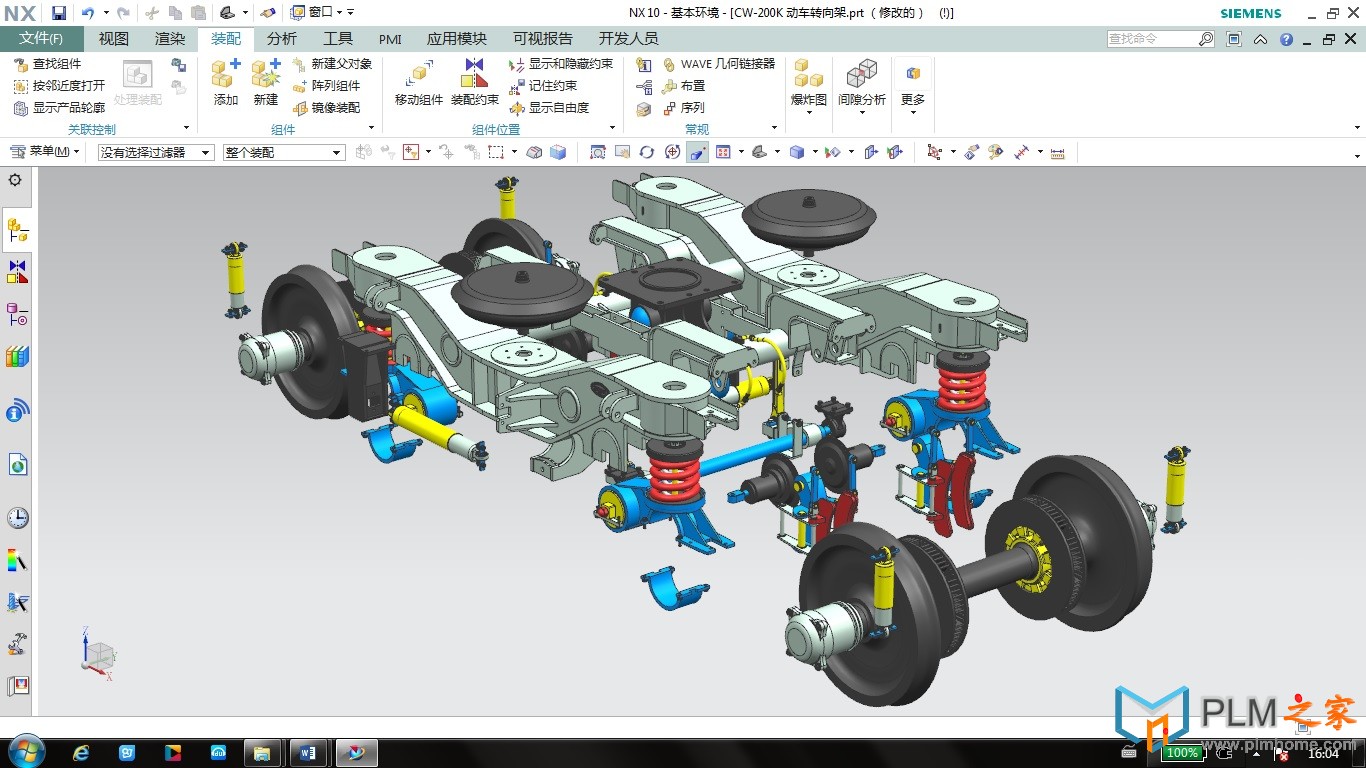Viewport: 1366px width, 768px height.
Task: Switch to the PMI tab
Action: (x=390, y=39)
